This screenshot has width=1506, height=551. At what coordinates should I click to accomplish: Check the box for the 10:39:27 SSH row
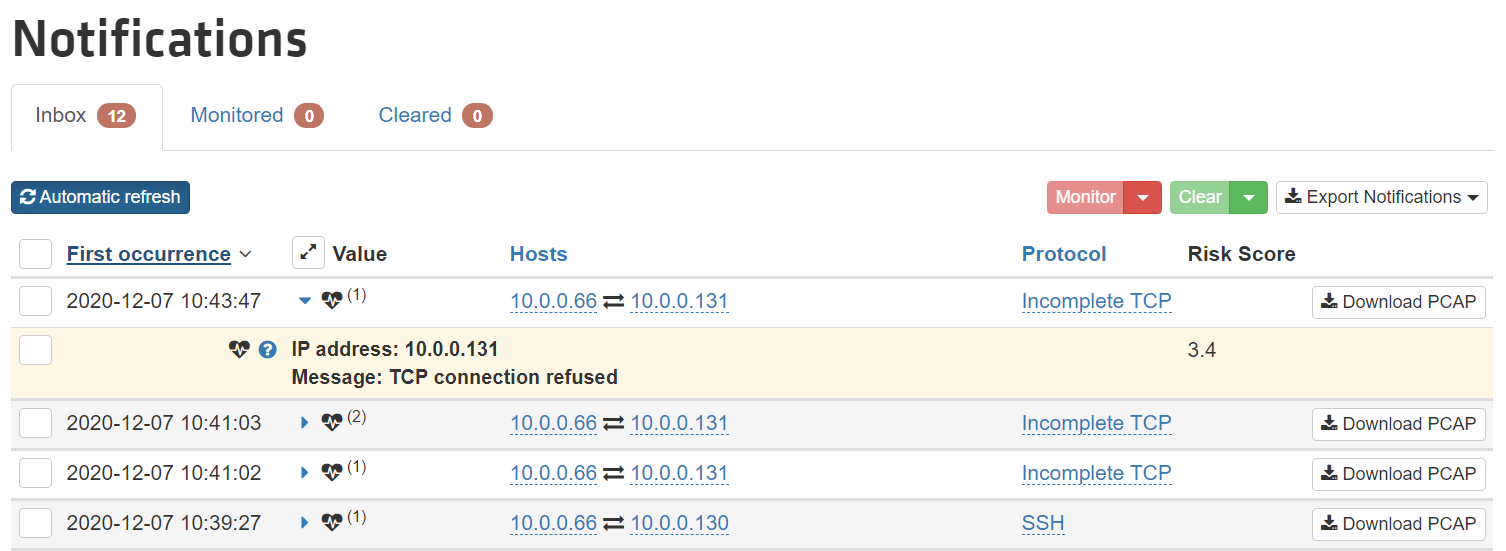35,523
